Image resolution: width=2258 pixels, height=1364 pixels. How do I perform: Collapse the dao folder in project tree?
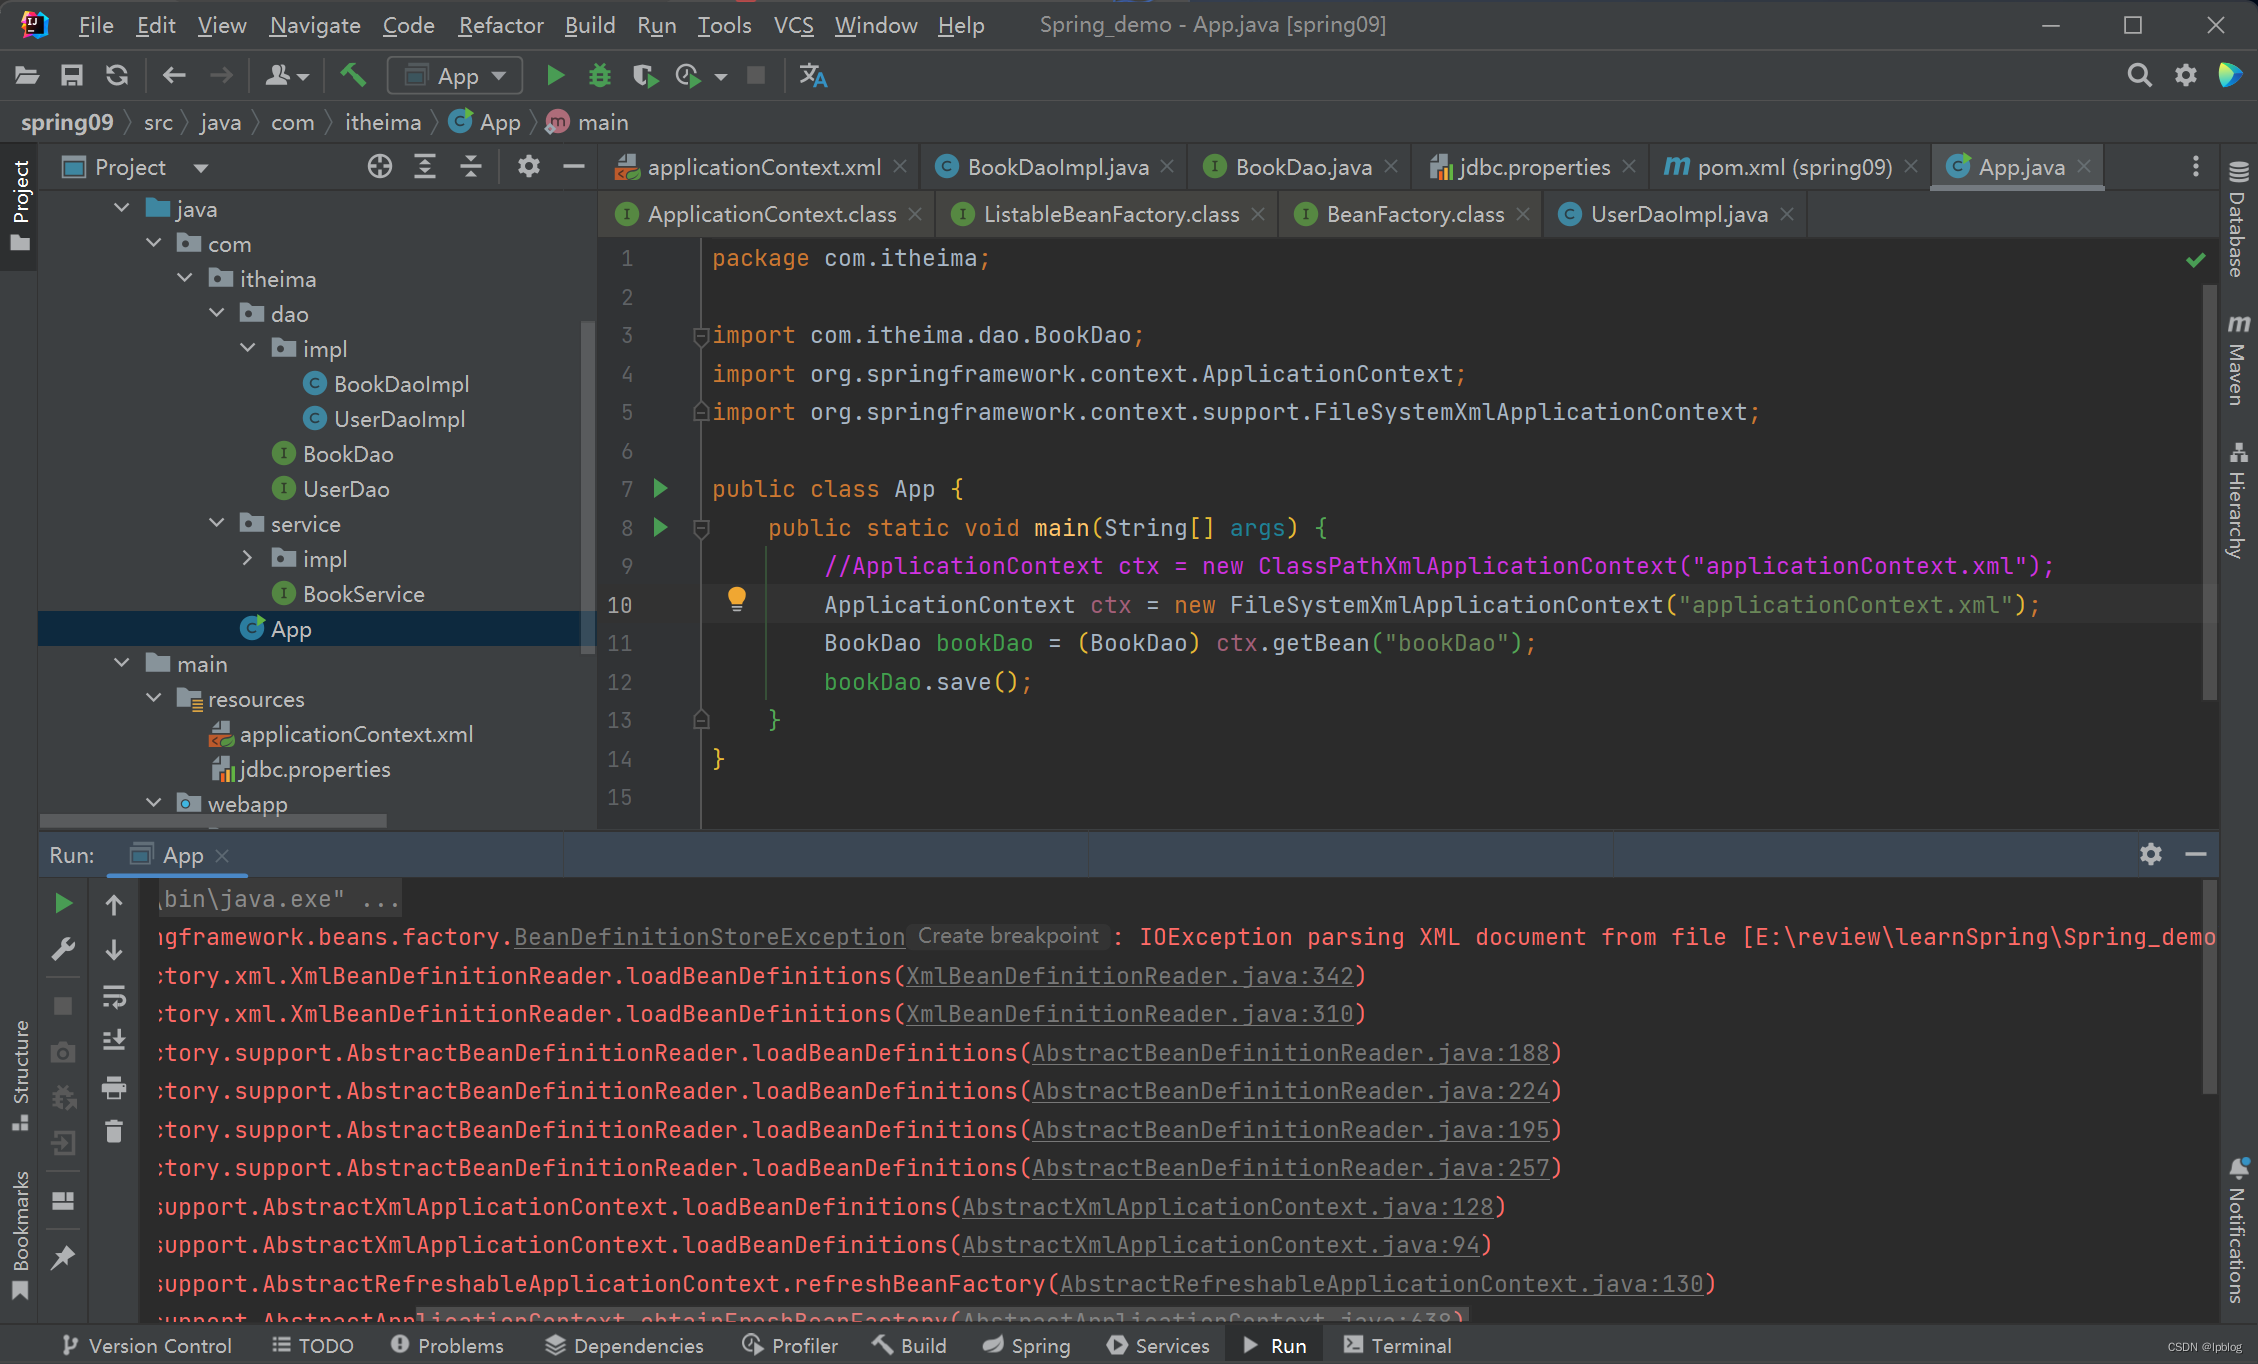click(x=217, y=314)
